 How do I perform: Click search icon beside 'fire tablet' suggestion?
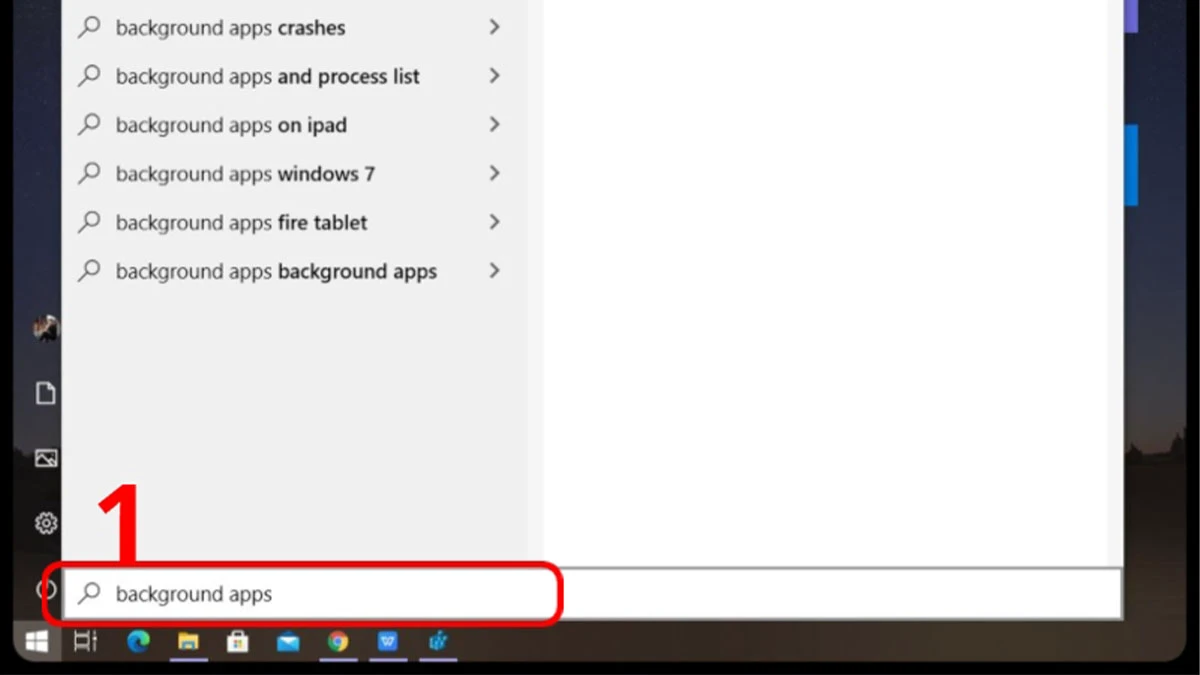pos(90,221)
